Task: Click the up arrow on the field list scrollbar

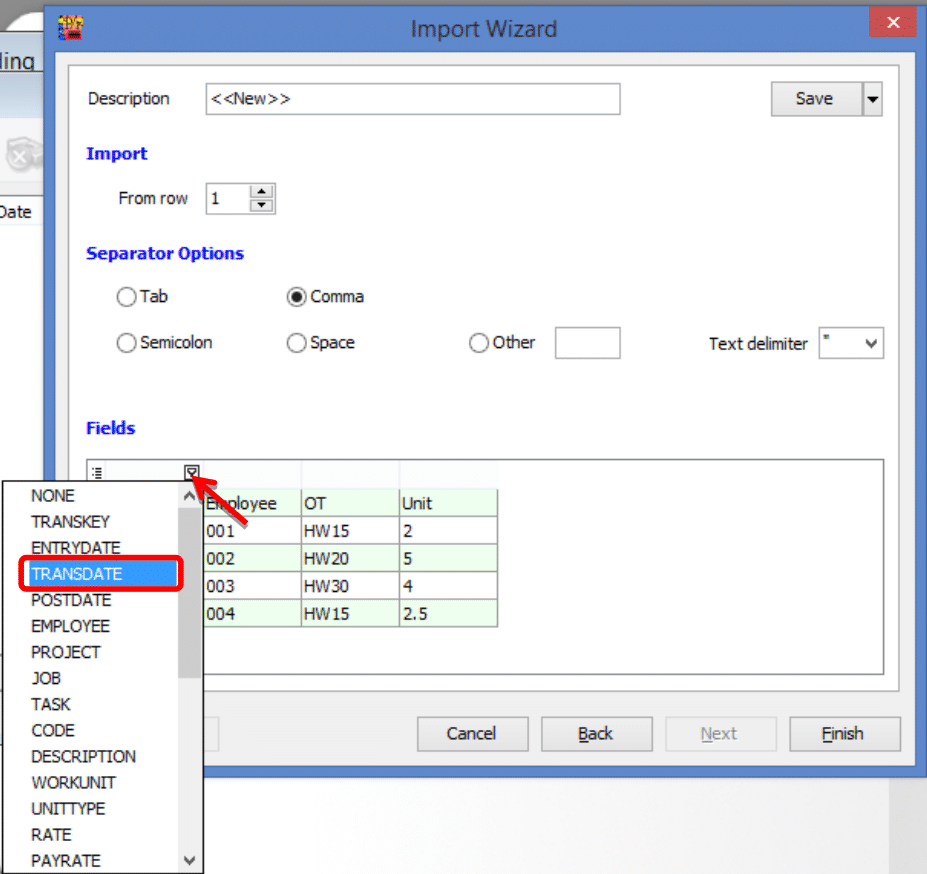Action: (x=189, y=494)
